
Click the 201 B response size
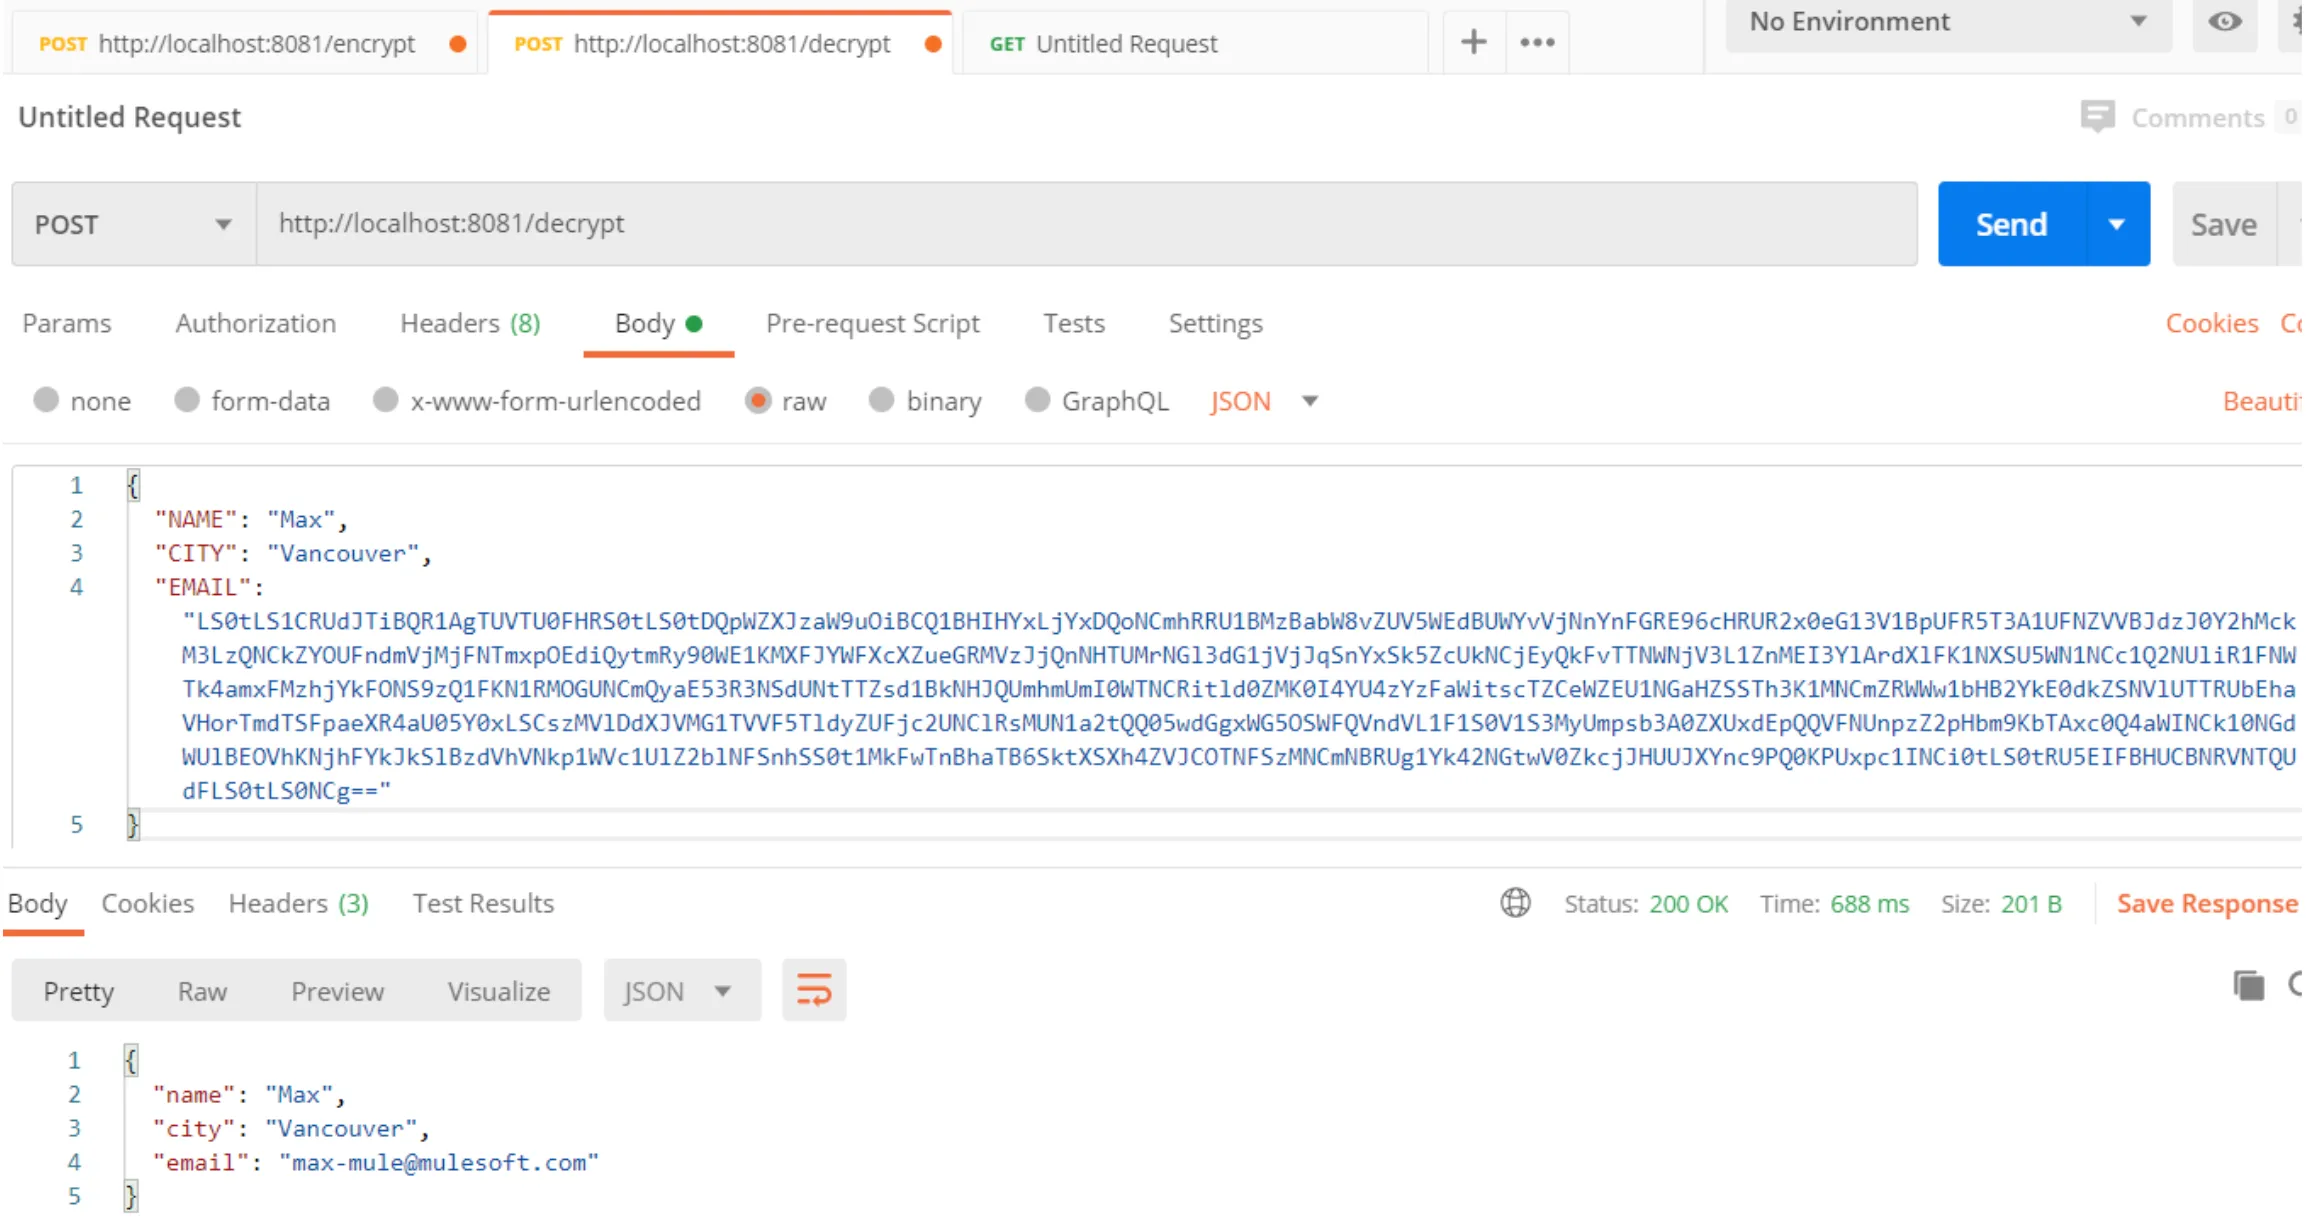[x=2031, y=903]
